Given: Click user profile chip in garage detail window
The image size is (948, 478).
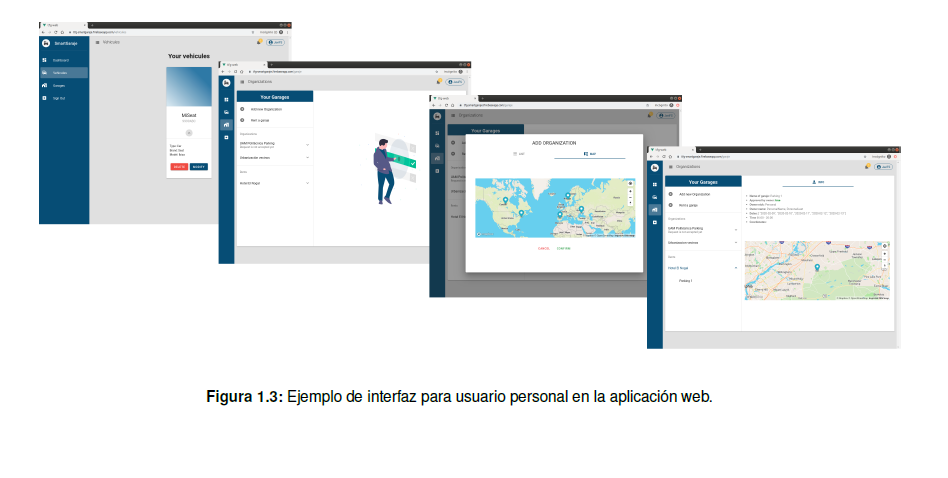Looking at the screenshot, I should [x=884, y=167].
